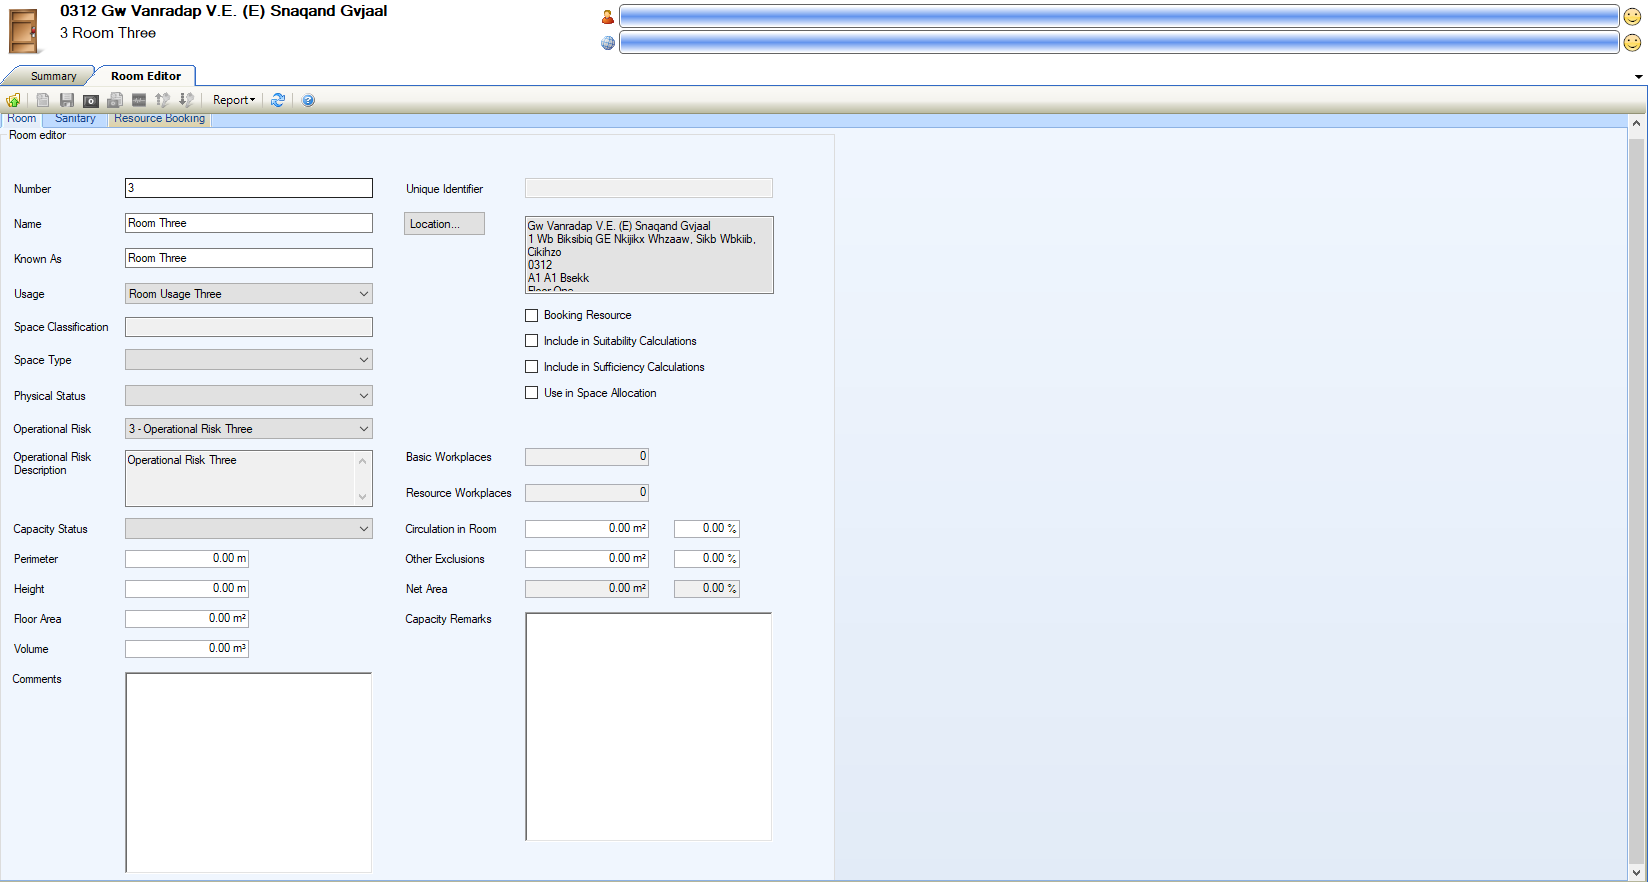Image resolution: width=1648 pixels, height=882 pixels.
Task: Enable the Booking Resource checkbox
Action: [532, 315]
